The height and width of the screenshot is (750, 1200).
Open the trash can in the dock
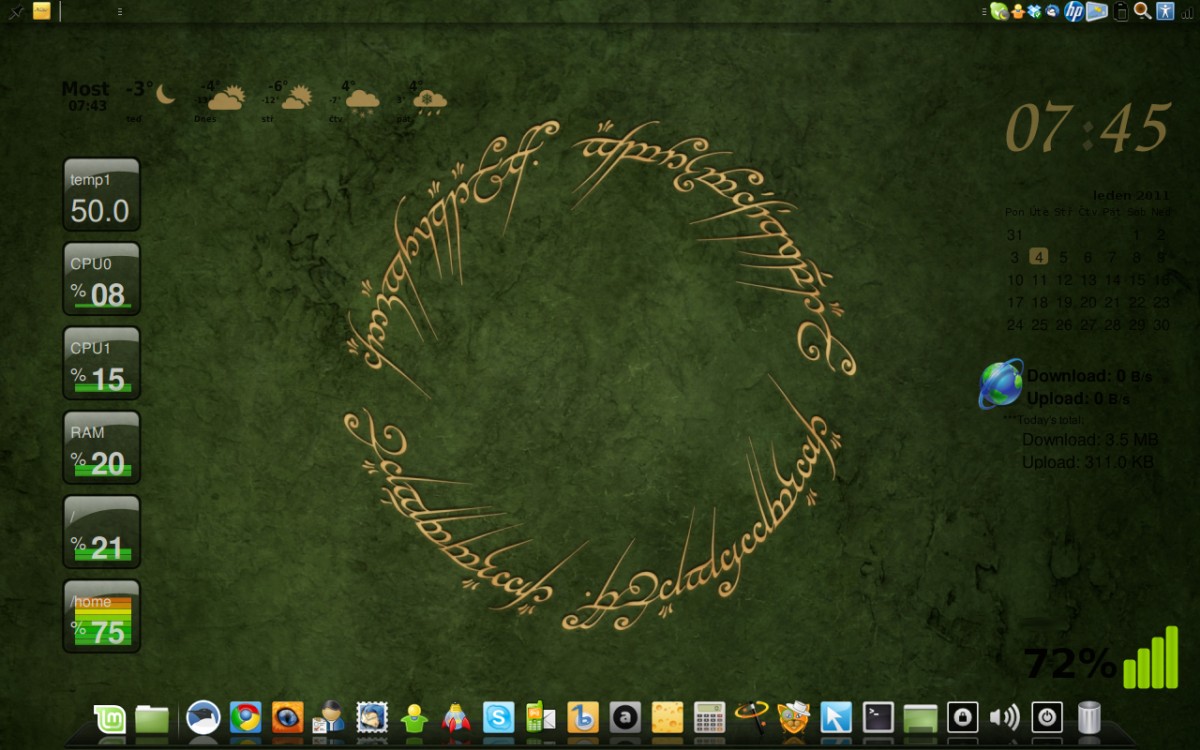coord(1089,718)
